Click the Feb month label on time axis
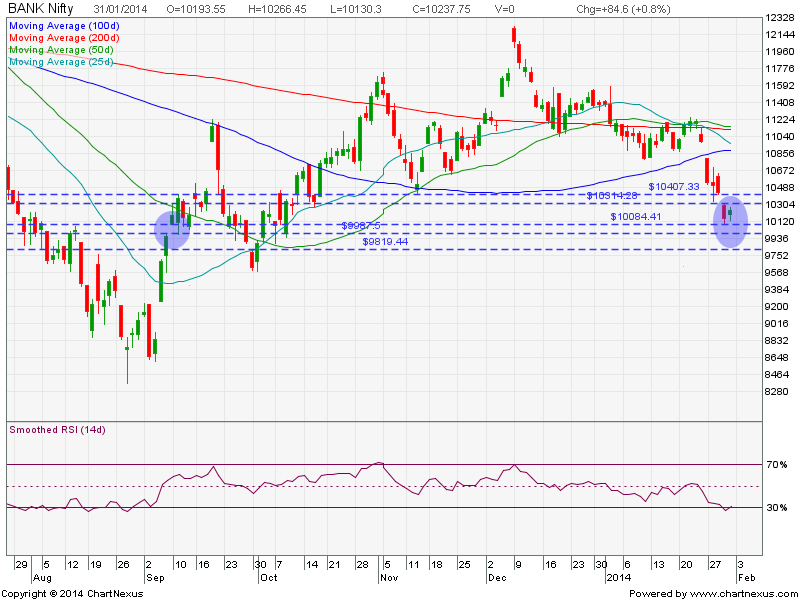 pos(745,578)
